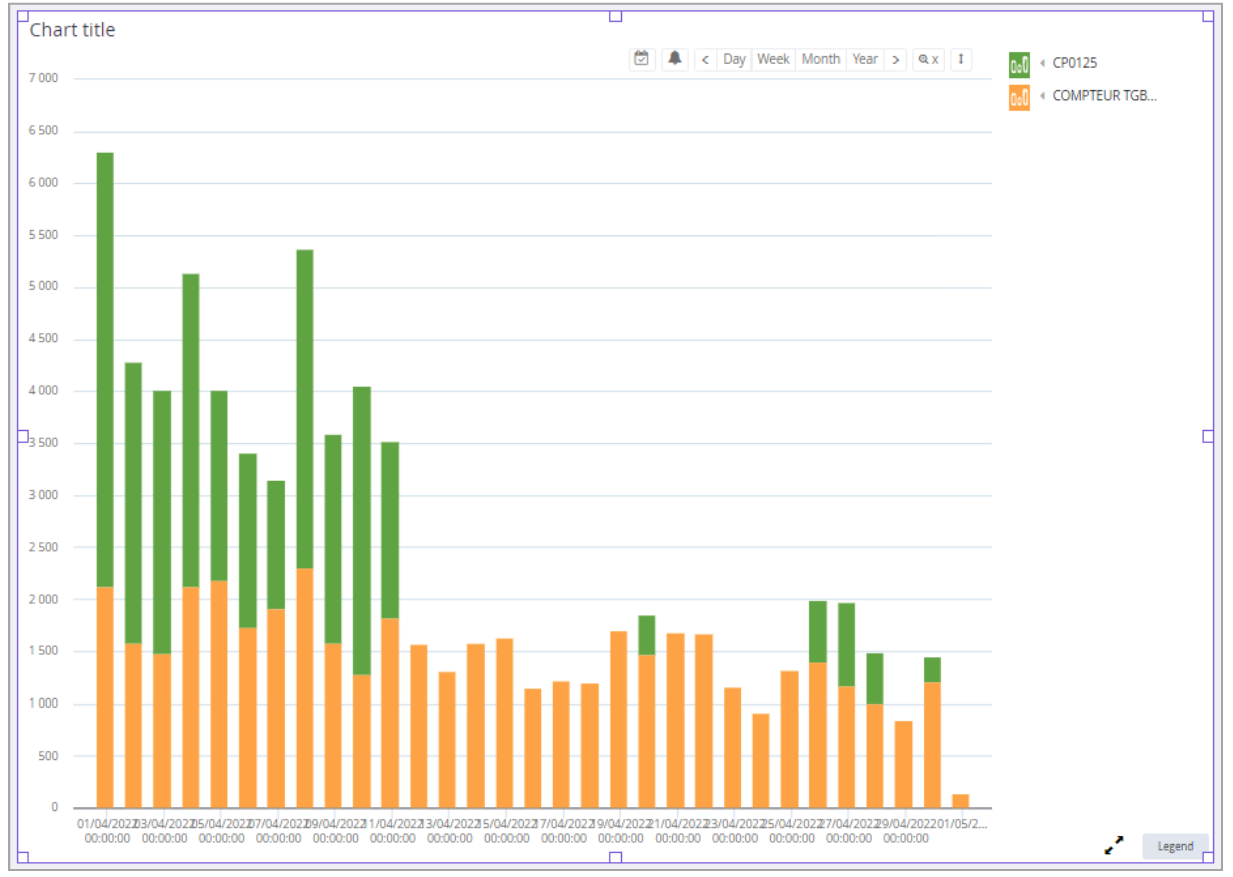
Task: Toggle the Legend panel button
Action: (x=1175, y=846)
